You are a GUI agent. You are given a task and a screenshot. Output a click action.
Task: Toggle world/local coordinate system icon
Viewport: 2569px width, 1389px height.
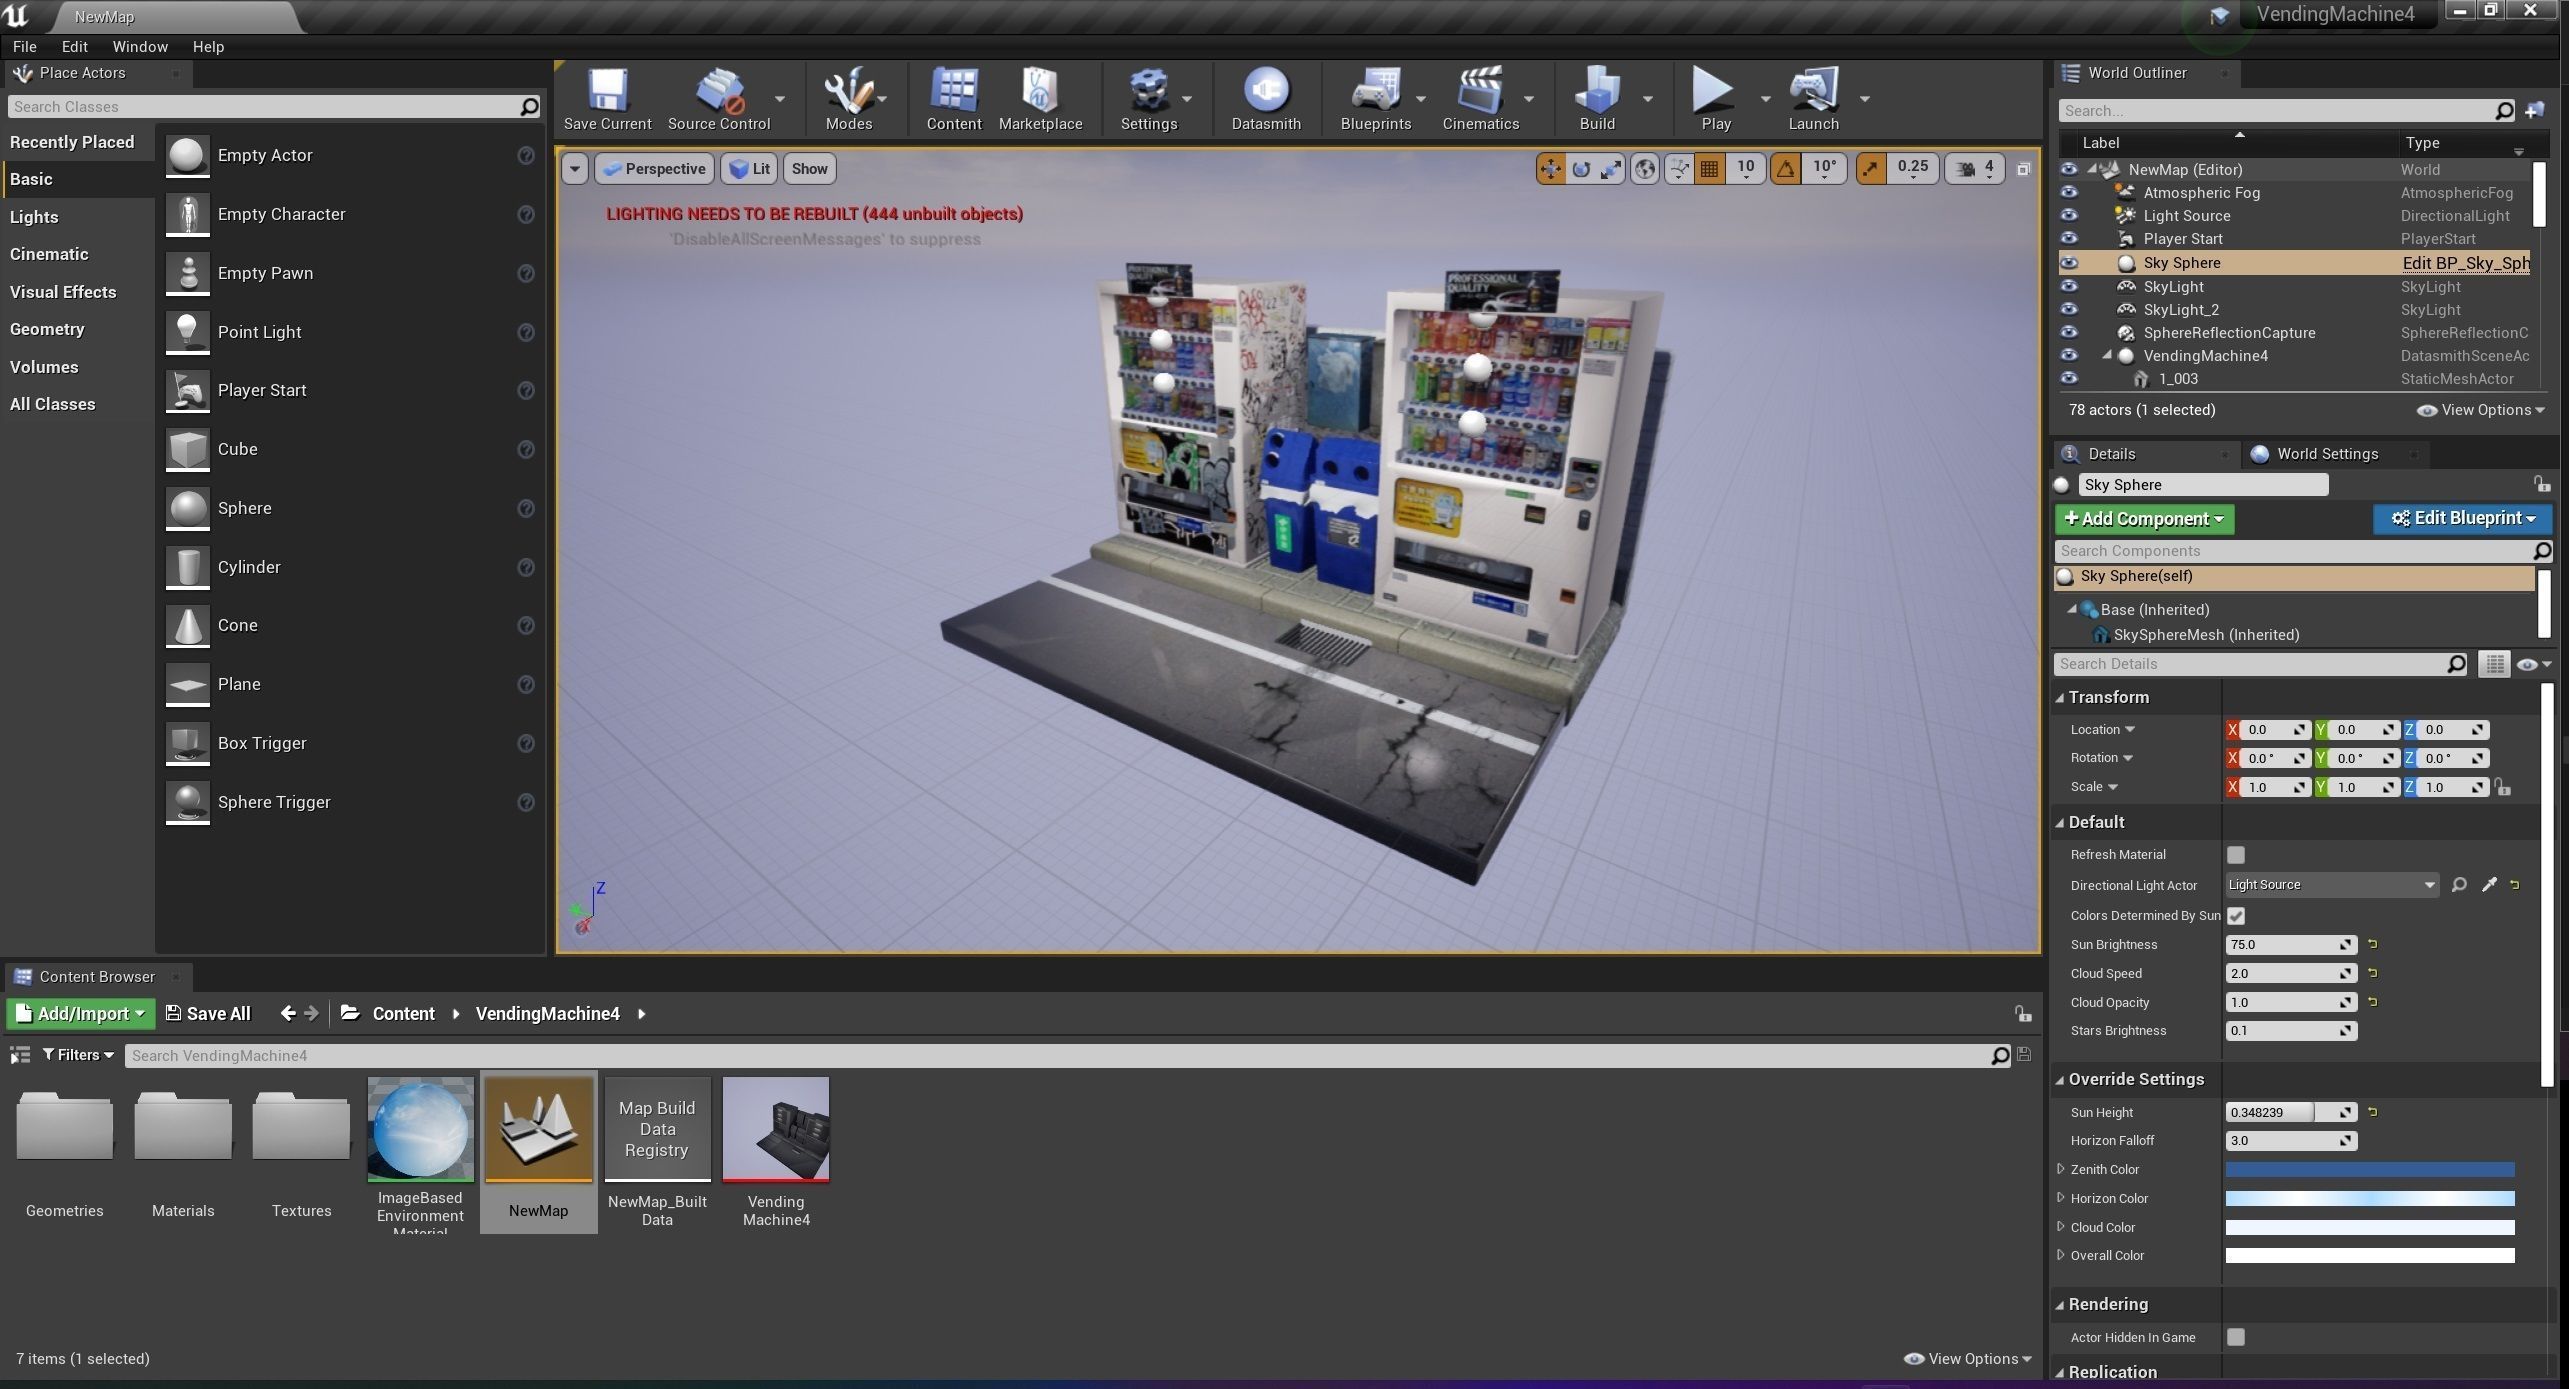tap(1645, 169)
